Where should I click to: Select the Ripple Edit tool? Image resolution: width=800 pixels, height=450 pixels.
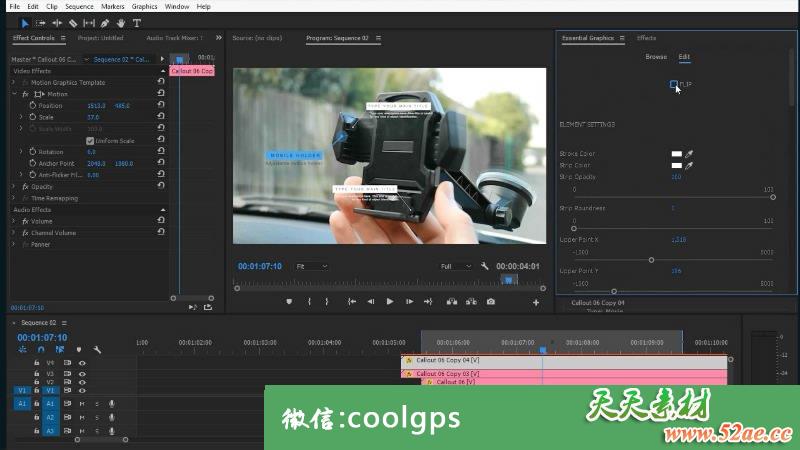57,23
